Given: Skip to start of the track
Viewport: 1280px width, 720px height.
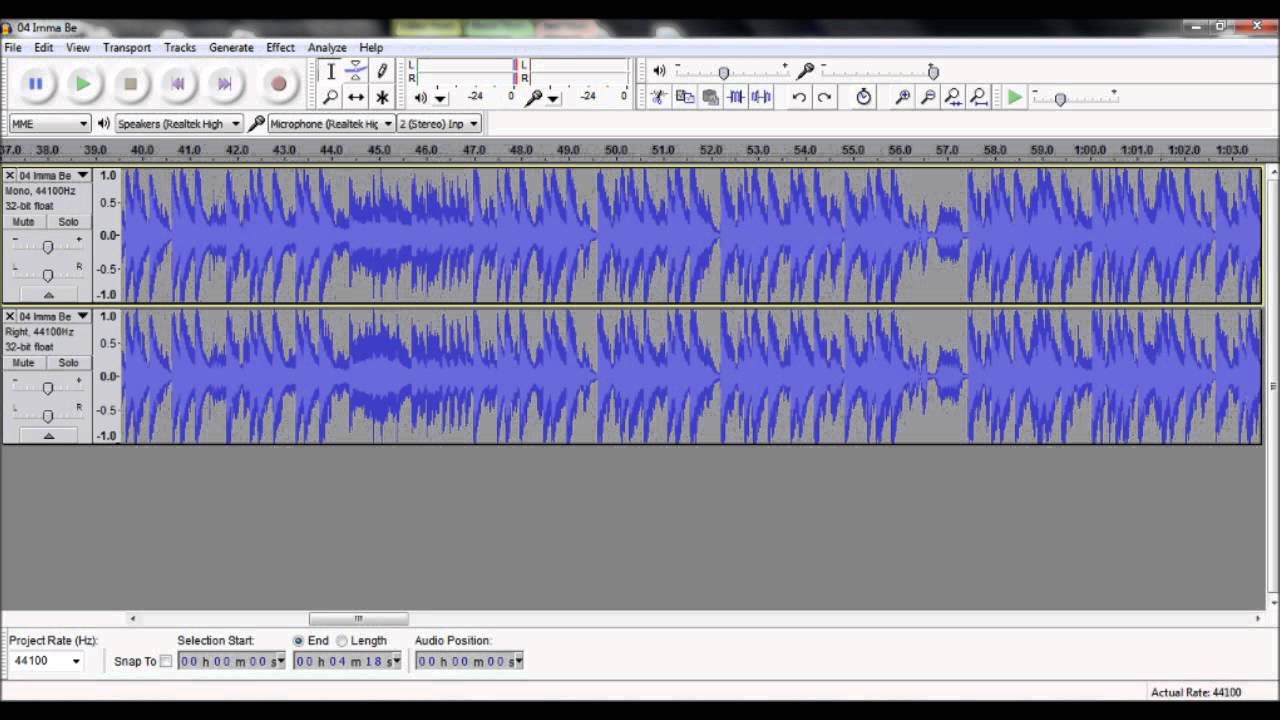Looking at the screenshot, I should tap(177, 85).
